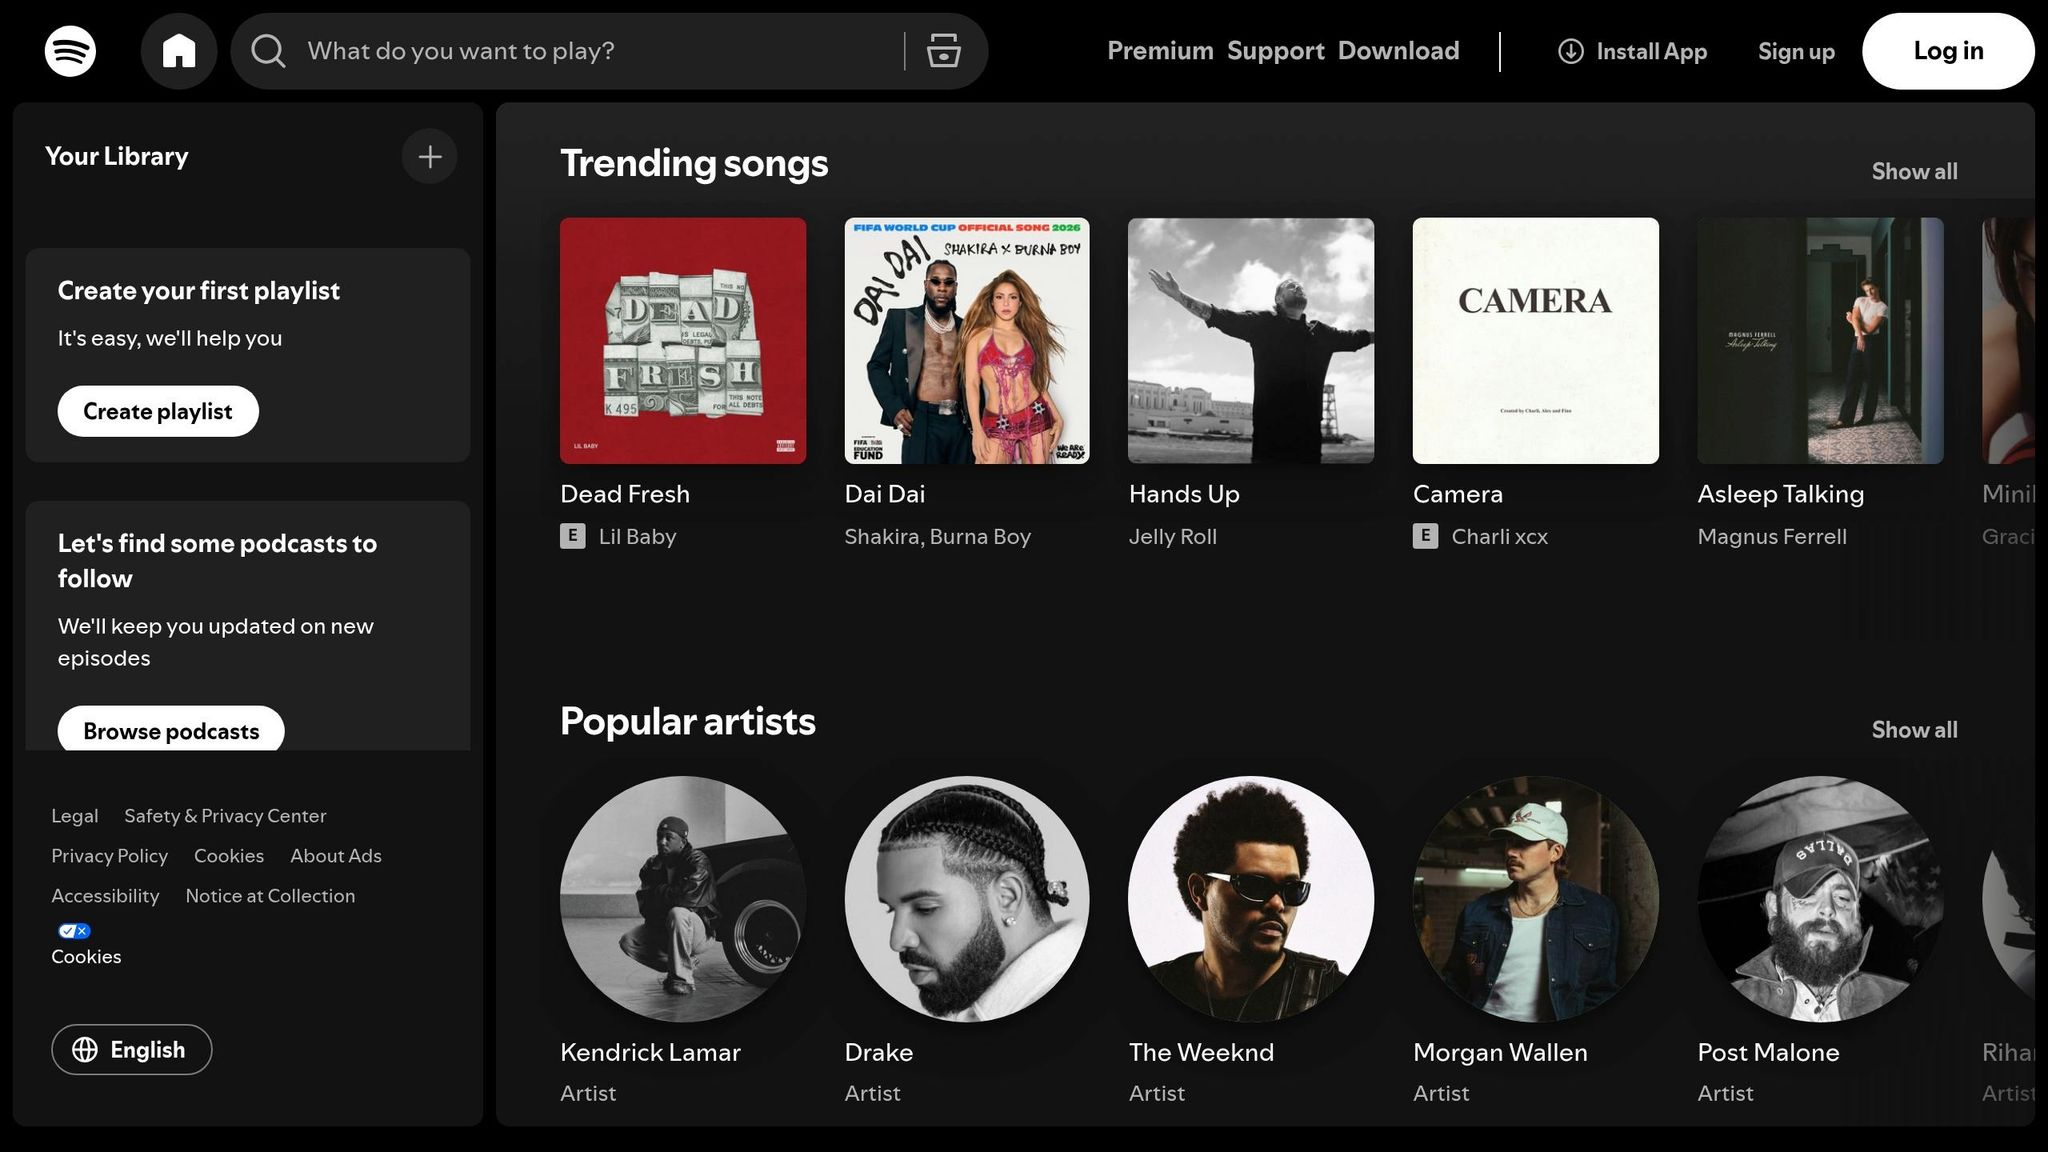Click 'Kendrick Lamar' name text

650,1052
